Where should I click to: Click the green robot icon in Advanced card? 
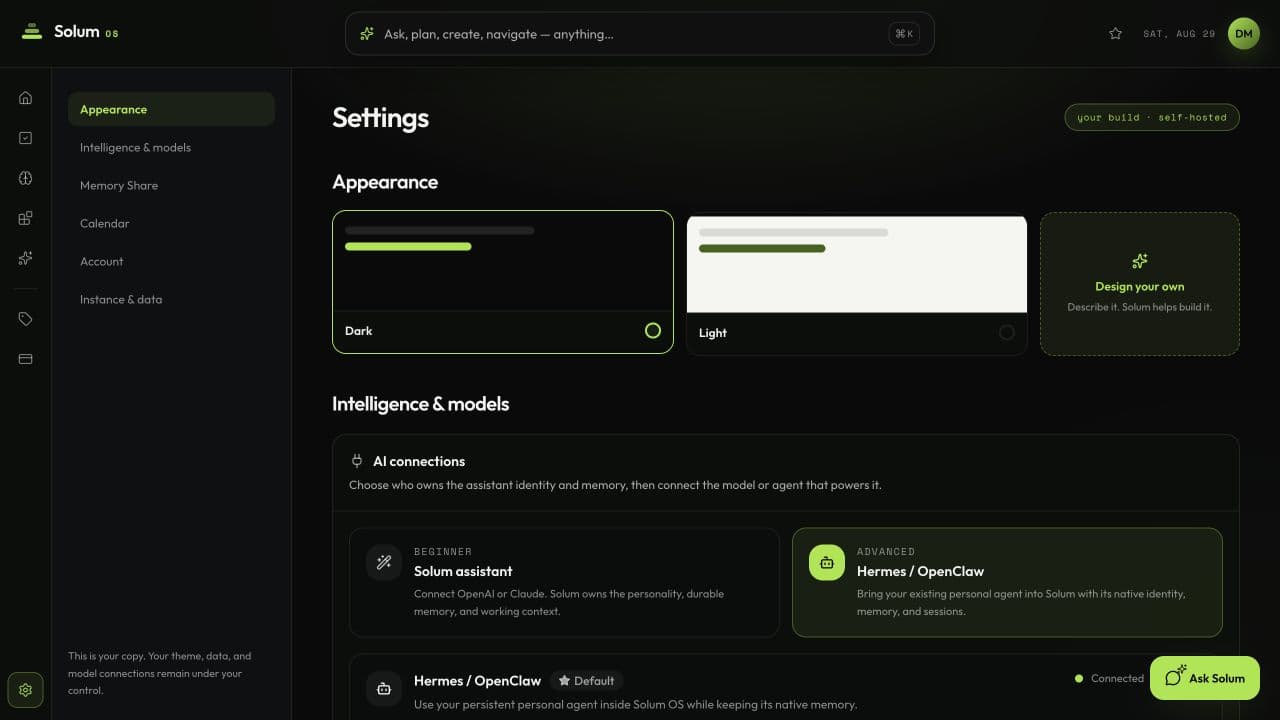(827, 562)
